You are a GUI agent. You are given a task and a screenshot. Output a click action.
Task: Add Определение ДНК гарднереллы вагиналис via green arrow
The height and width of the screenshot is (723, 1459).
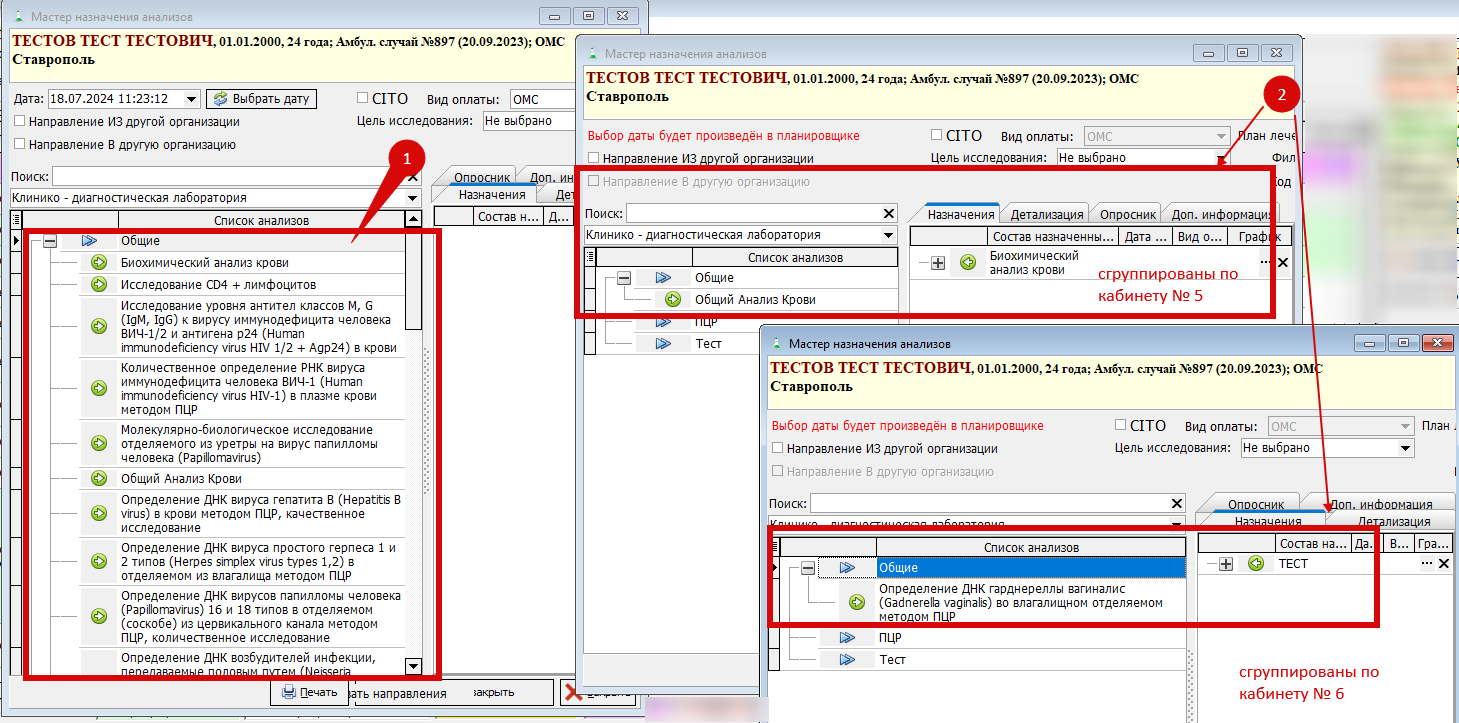857,602
